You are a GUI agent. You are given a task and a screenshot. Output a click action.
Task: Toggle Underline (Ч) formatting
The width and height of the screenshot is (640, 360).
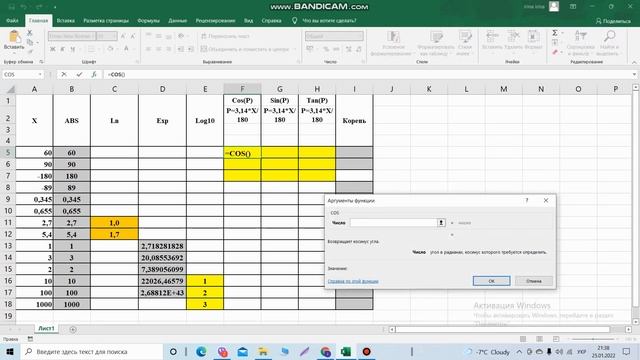point(73,49)
